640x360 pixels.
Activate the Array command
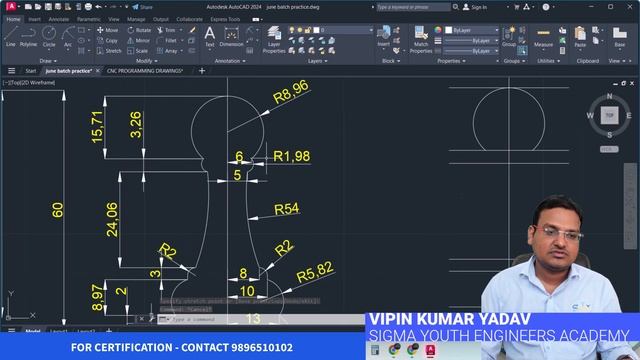pyautogui.click(x=167, y=51)
